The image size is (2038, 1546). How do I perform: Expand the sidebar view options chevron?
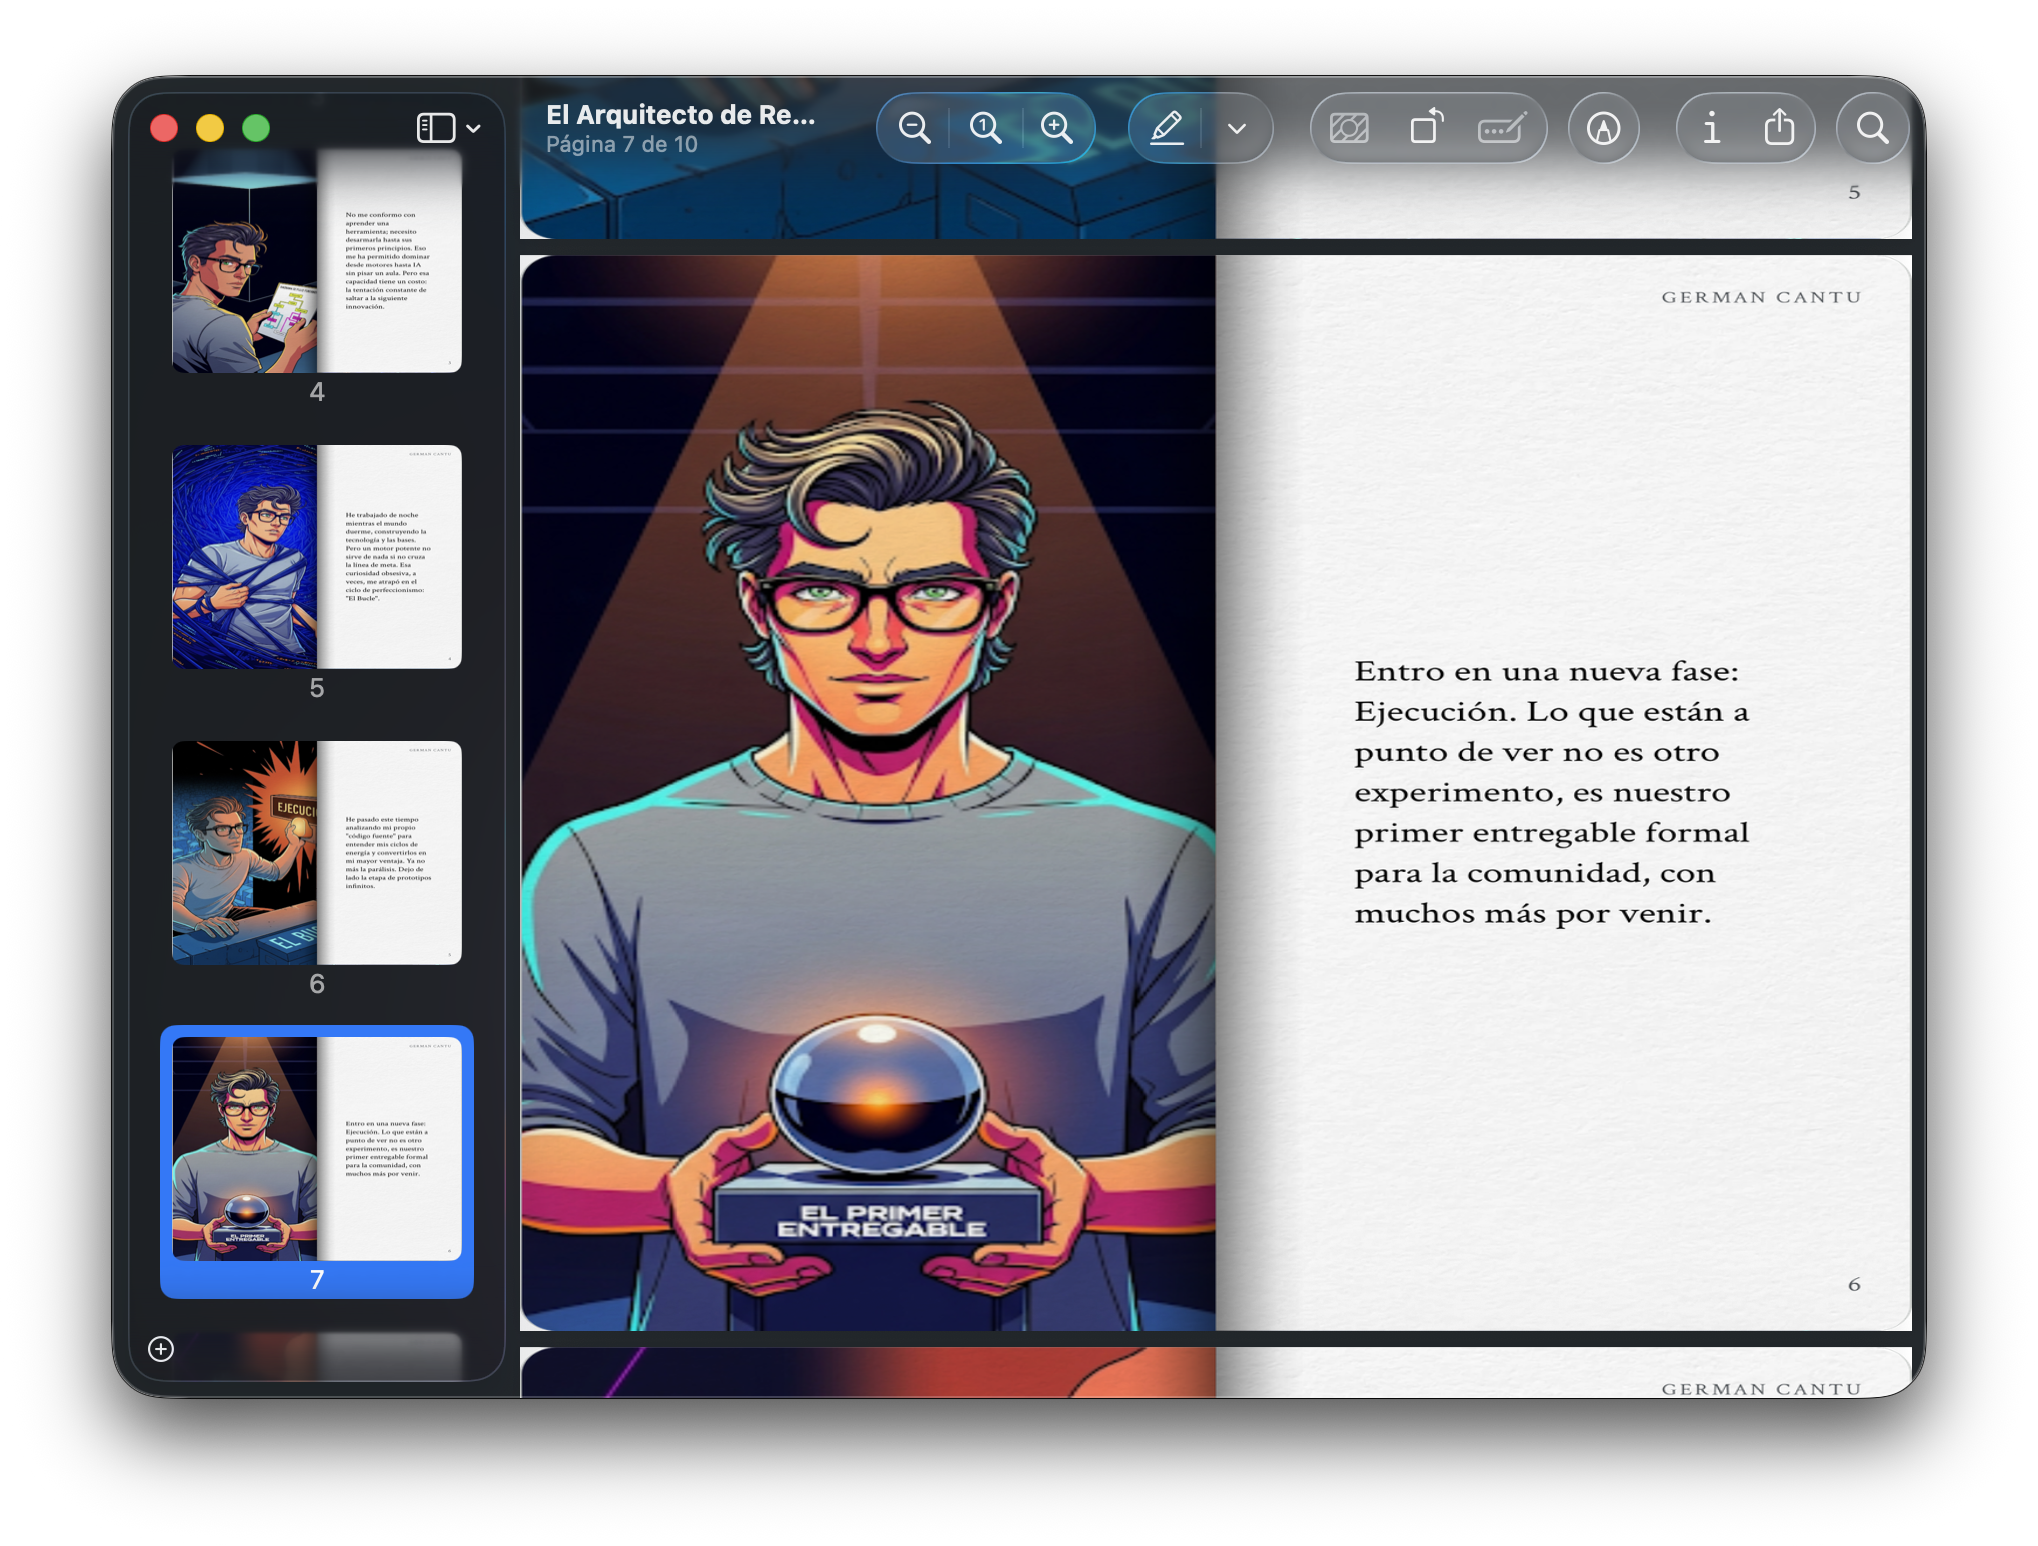[x=474, y=128]
